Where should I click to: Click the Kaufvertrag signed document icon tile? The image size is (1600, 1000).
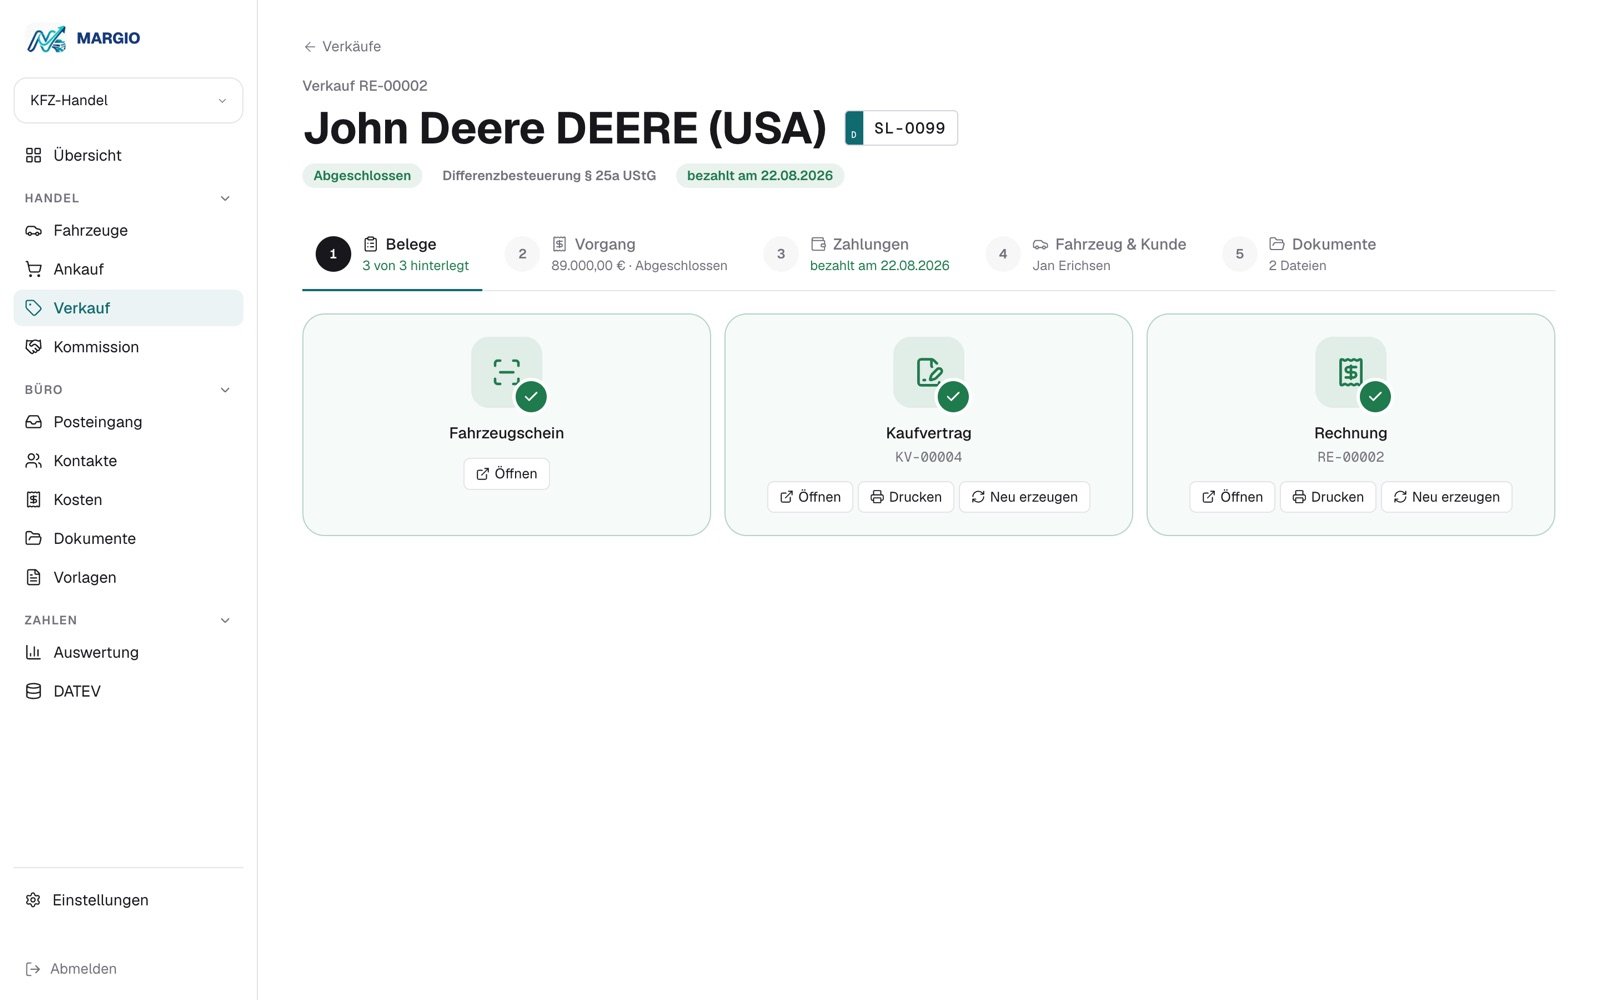(928, 372)
